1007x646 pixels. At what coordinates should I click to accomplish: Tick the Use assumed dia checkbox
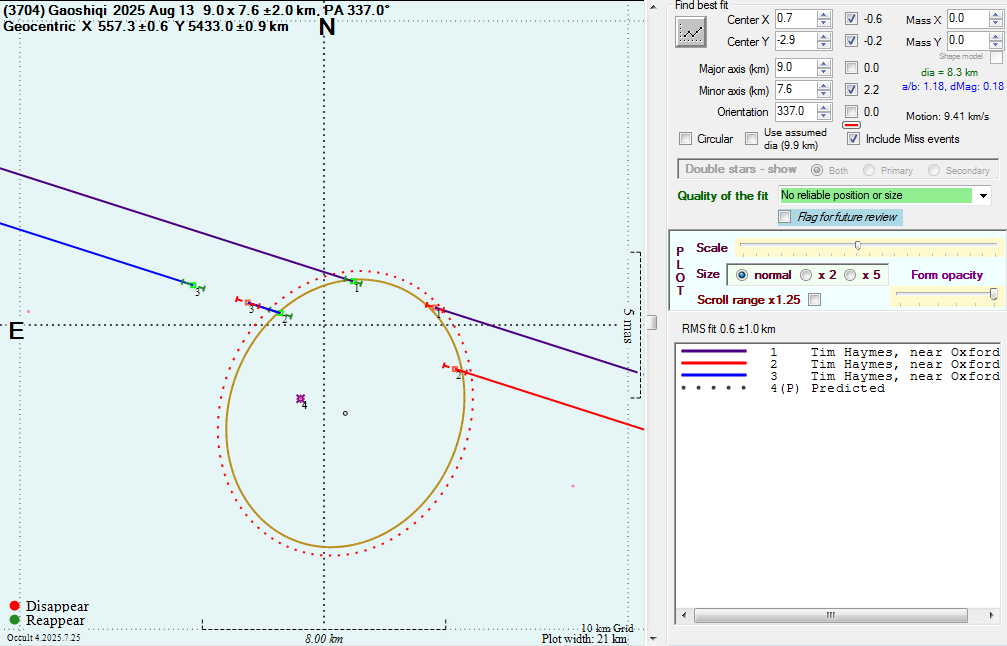[751, 139]
